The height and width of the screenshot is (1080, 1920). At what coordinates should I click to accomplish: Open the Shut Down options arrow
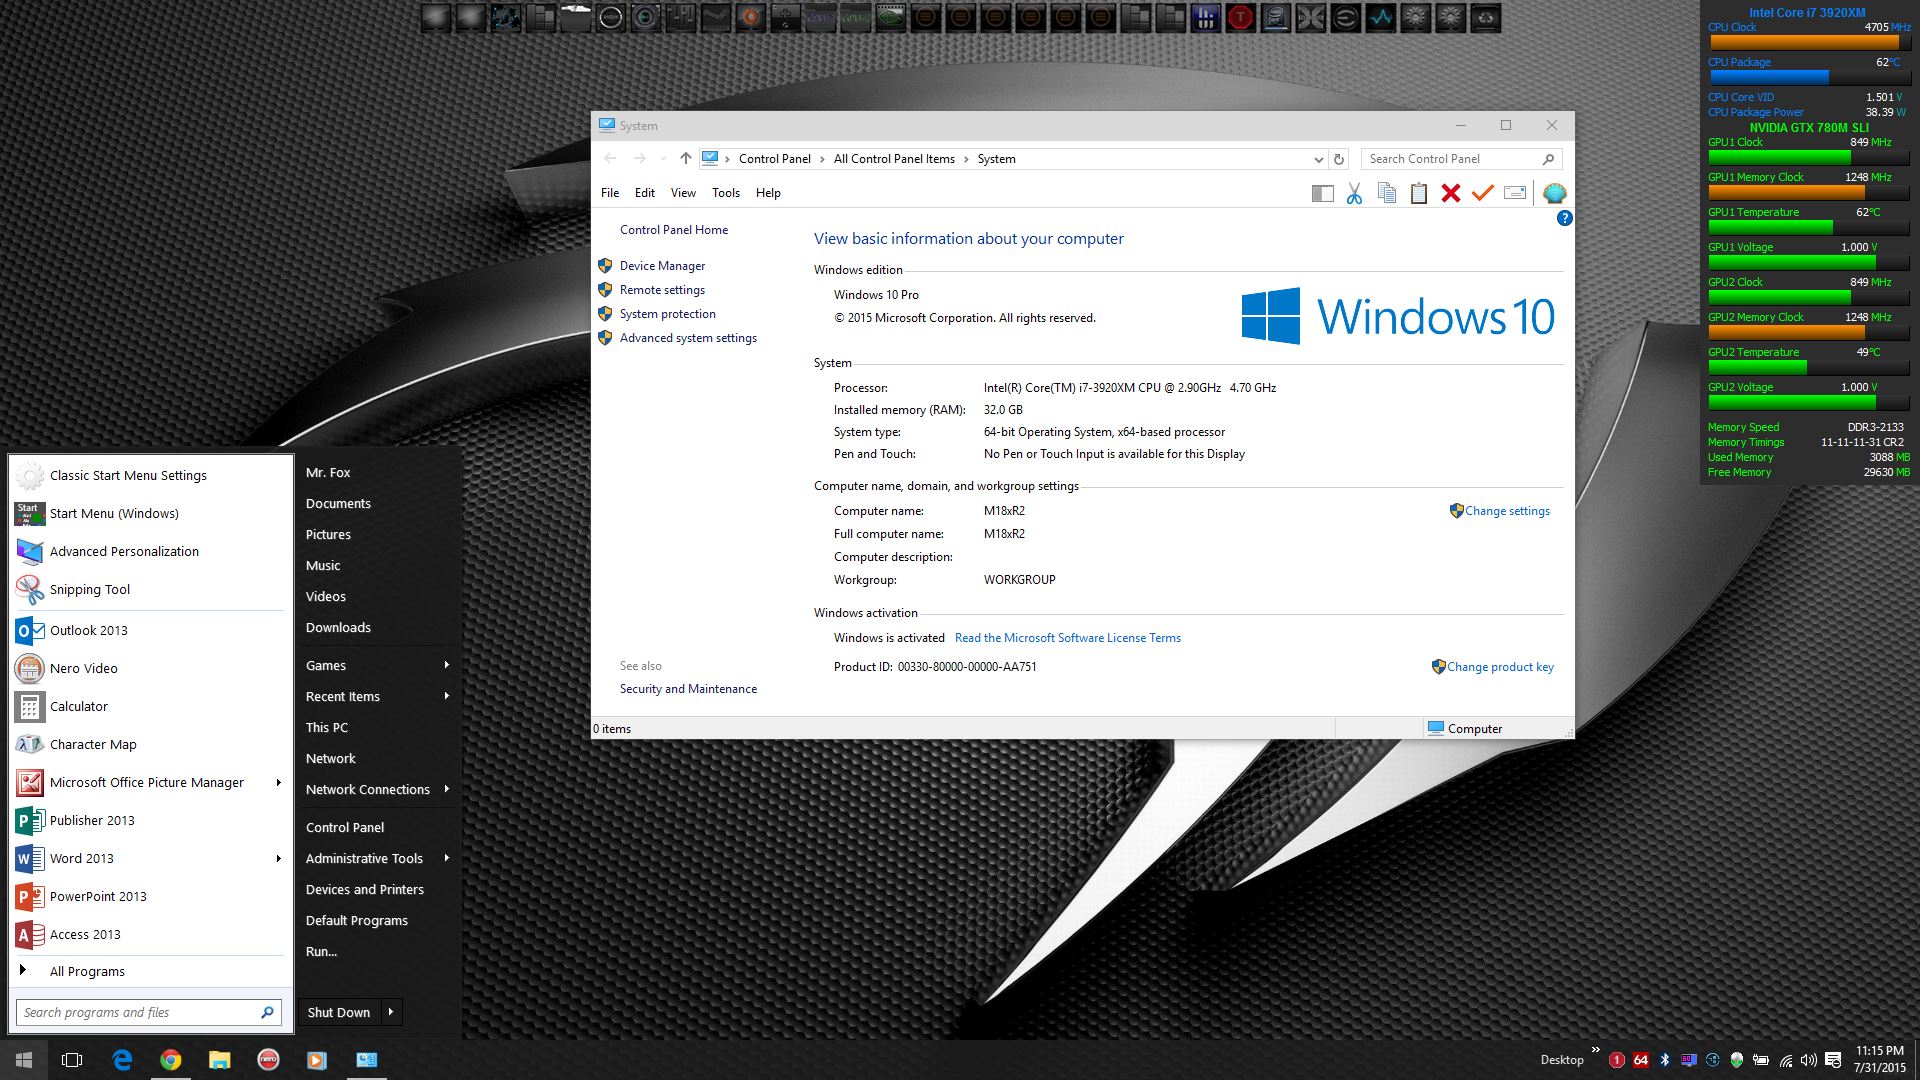pyautogui.click(x=391, y=1012)
